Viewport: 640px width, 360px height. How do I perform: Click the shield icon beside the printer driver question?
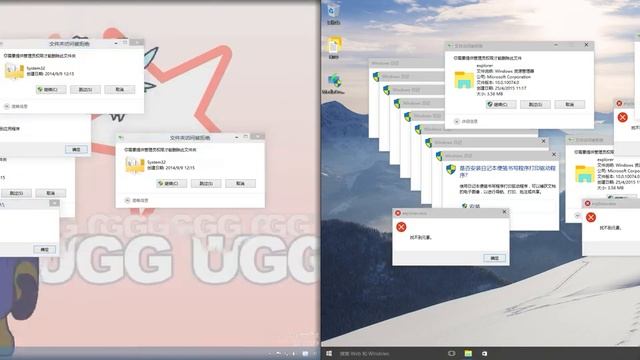tap(451, 169)
